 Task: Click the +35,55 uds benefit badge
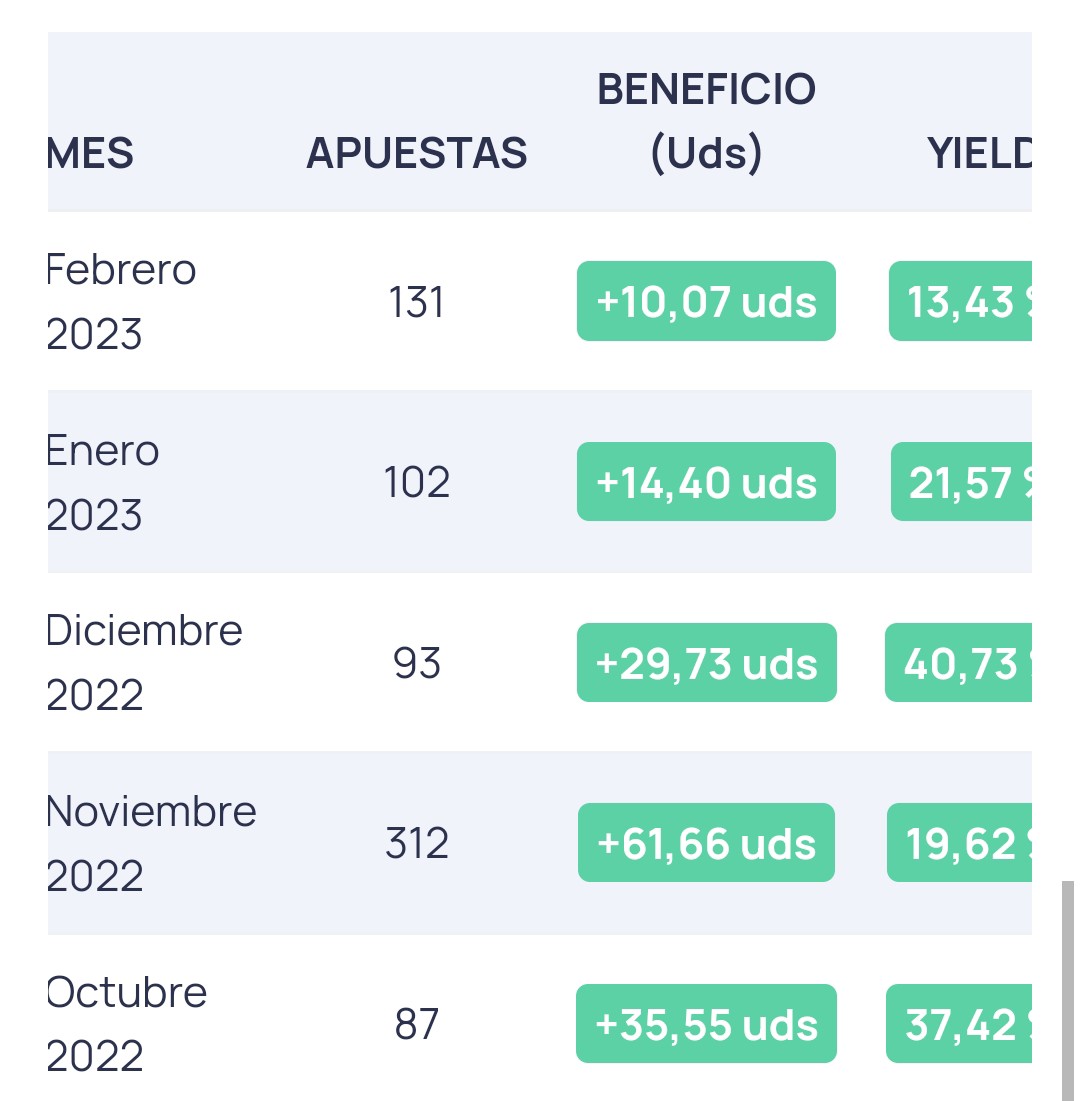coord(706,1023)
